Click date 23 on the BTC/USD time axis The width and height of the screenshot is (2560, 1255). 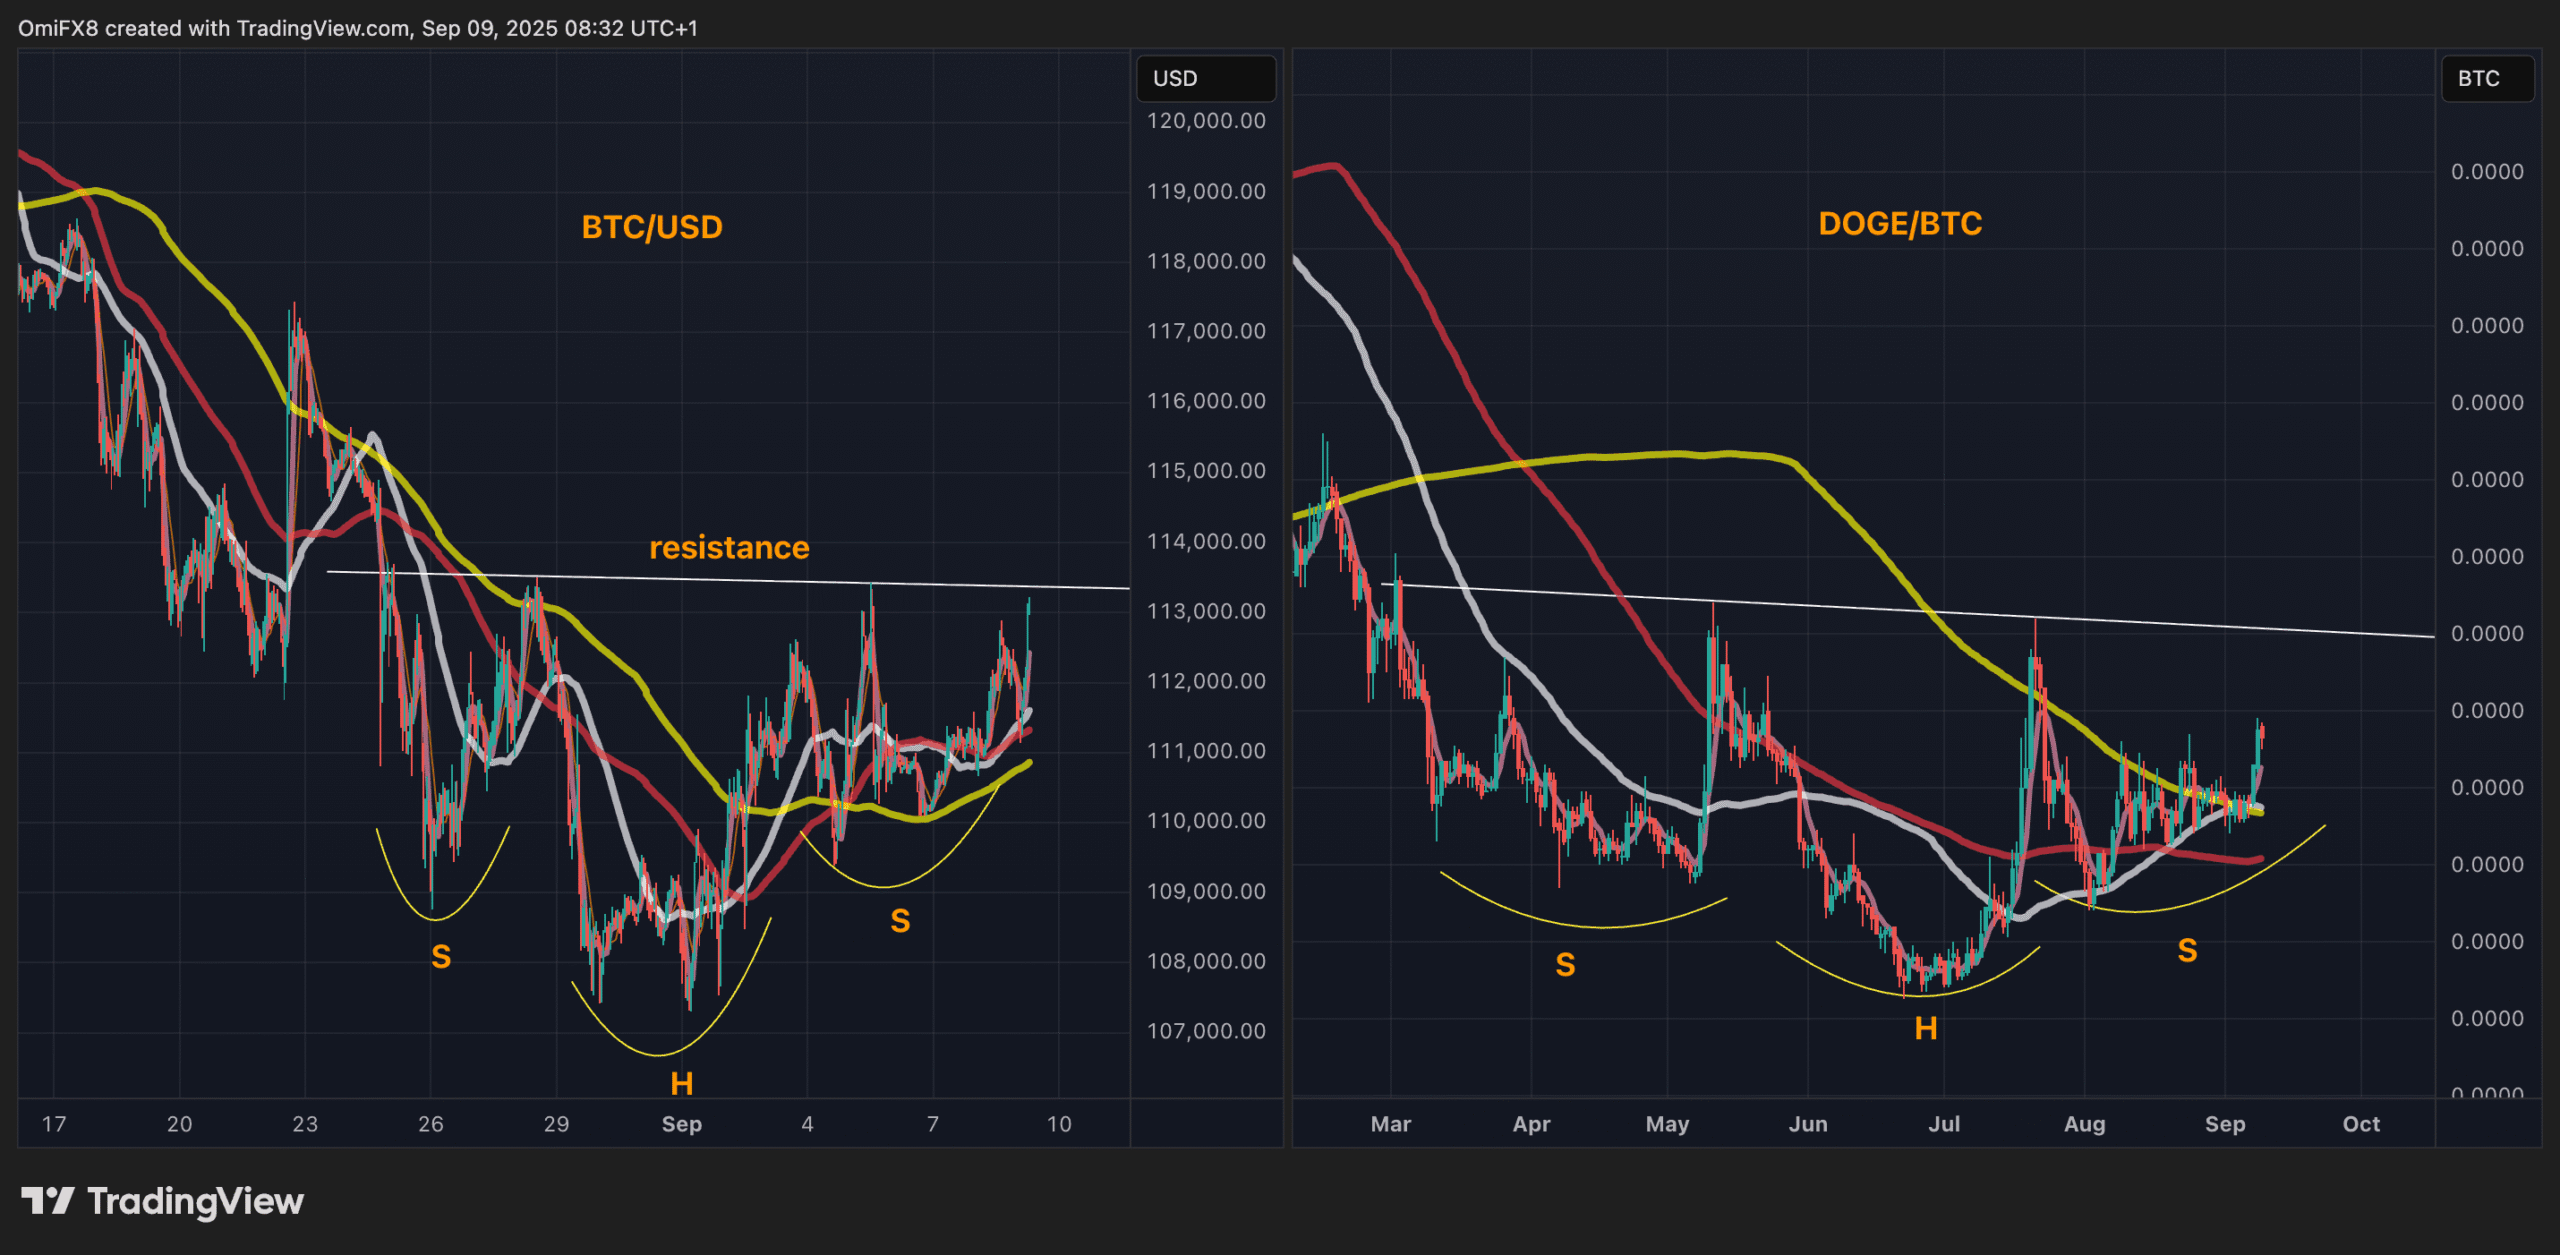point(305,1124)
